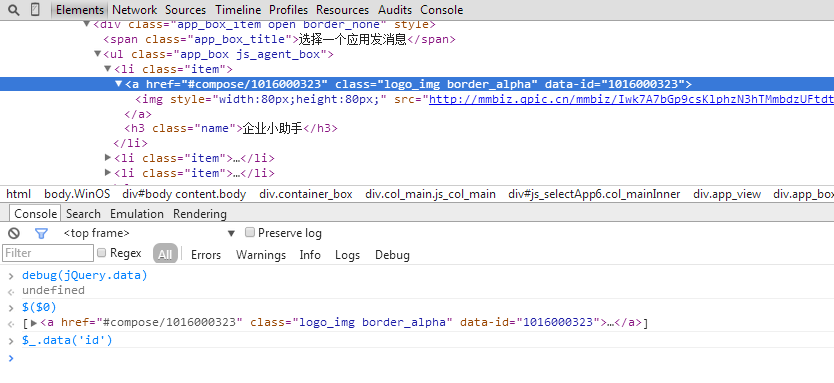Enable the Regex filter checkbox
This screenshot has height=383, width=834.
[x=102, y=253]
